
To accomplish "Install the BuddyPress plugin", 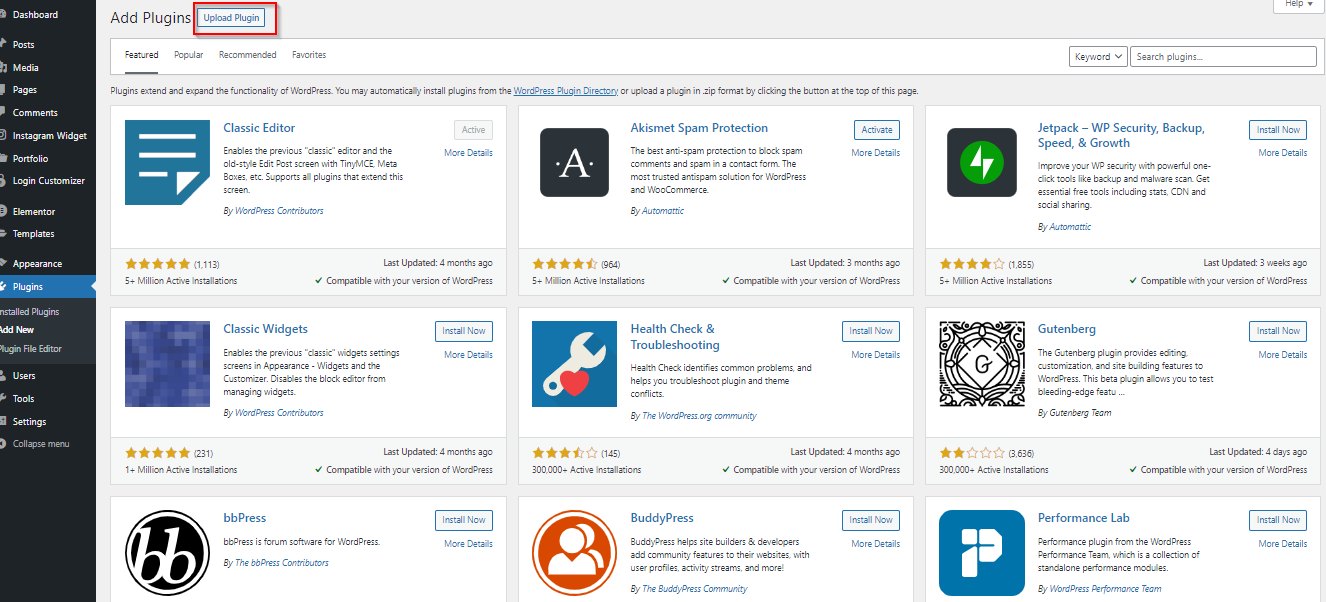I will [x=871, y=520].
